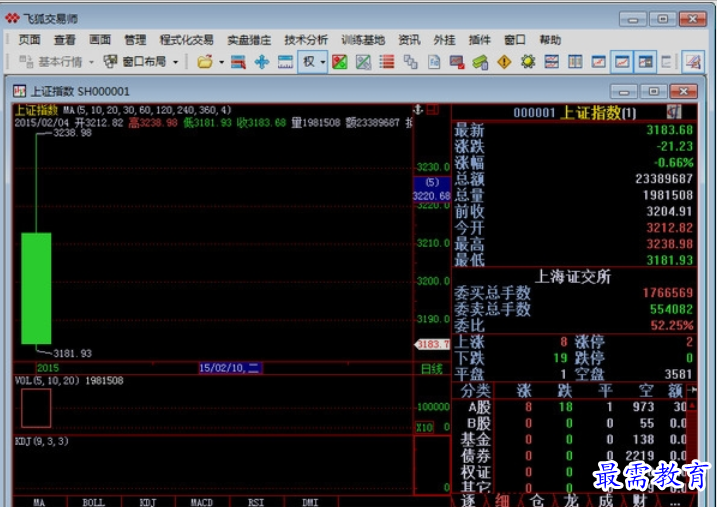The image size is (717, 507).
Task: Click the green money stack icon
Action: click(x=480, y=62)
